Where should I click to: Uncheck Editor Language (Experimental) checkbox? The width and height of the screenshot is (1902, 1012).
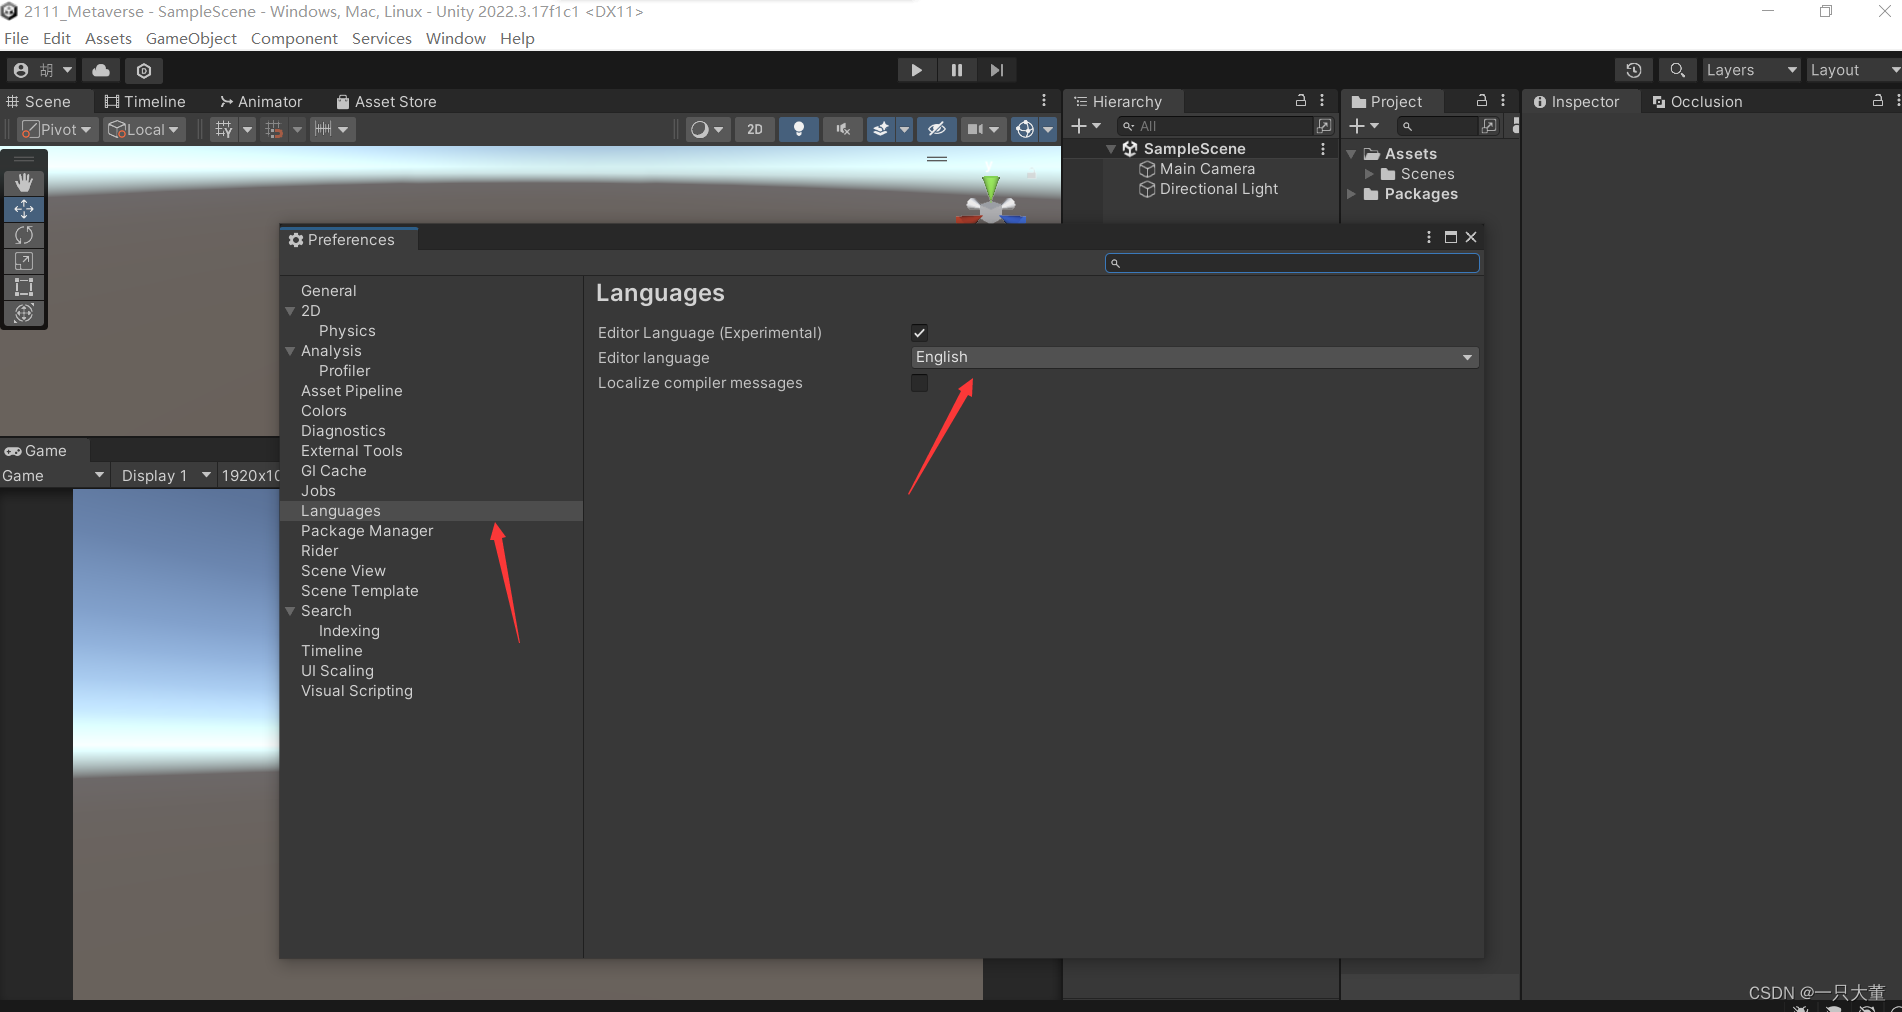(x=919, y=333)
